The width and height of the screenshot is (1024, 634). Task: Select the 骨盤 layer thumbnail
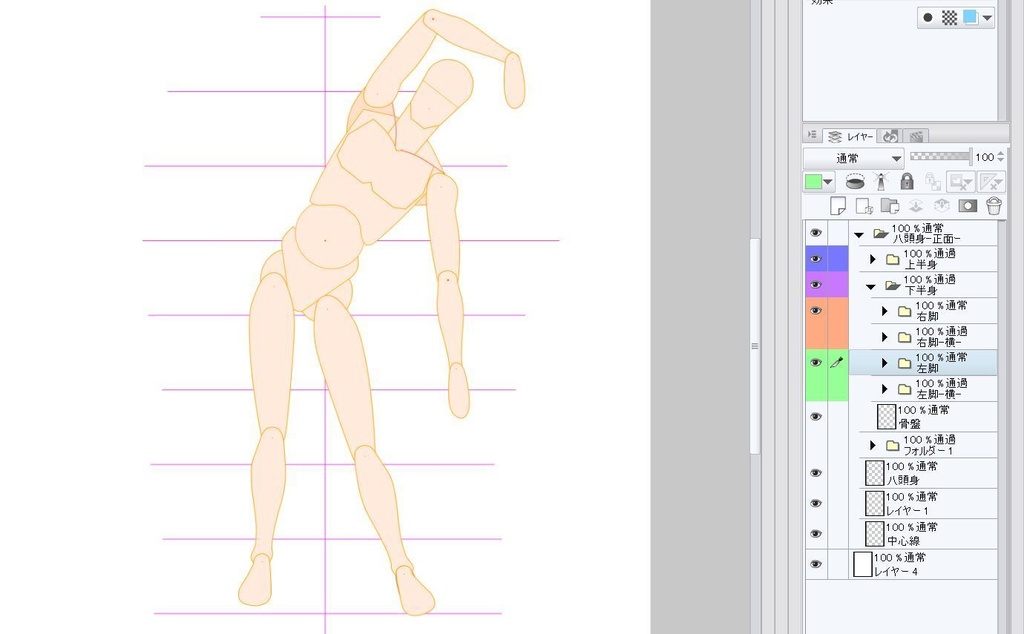[886, 417]
